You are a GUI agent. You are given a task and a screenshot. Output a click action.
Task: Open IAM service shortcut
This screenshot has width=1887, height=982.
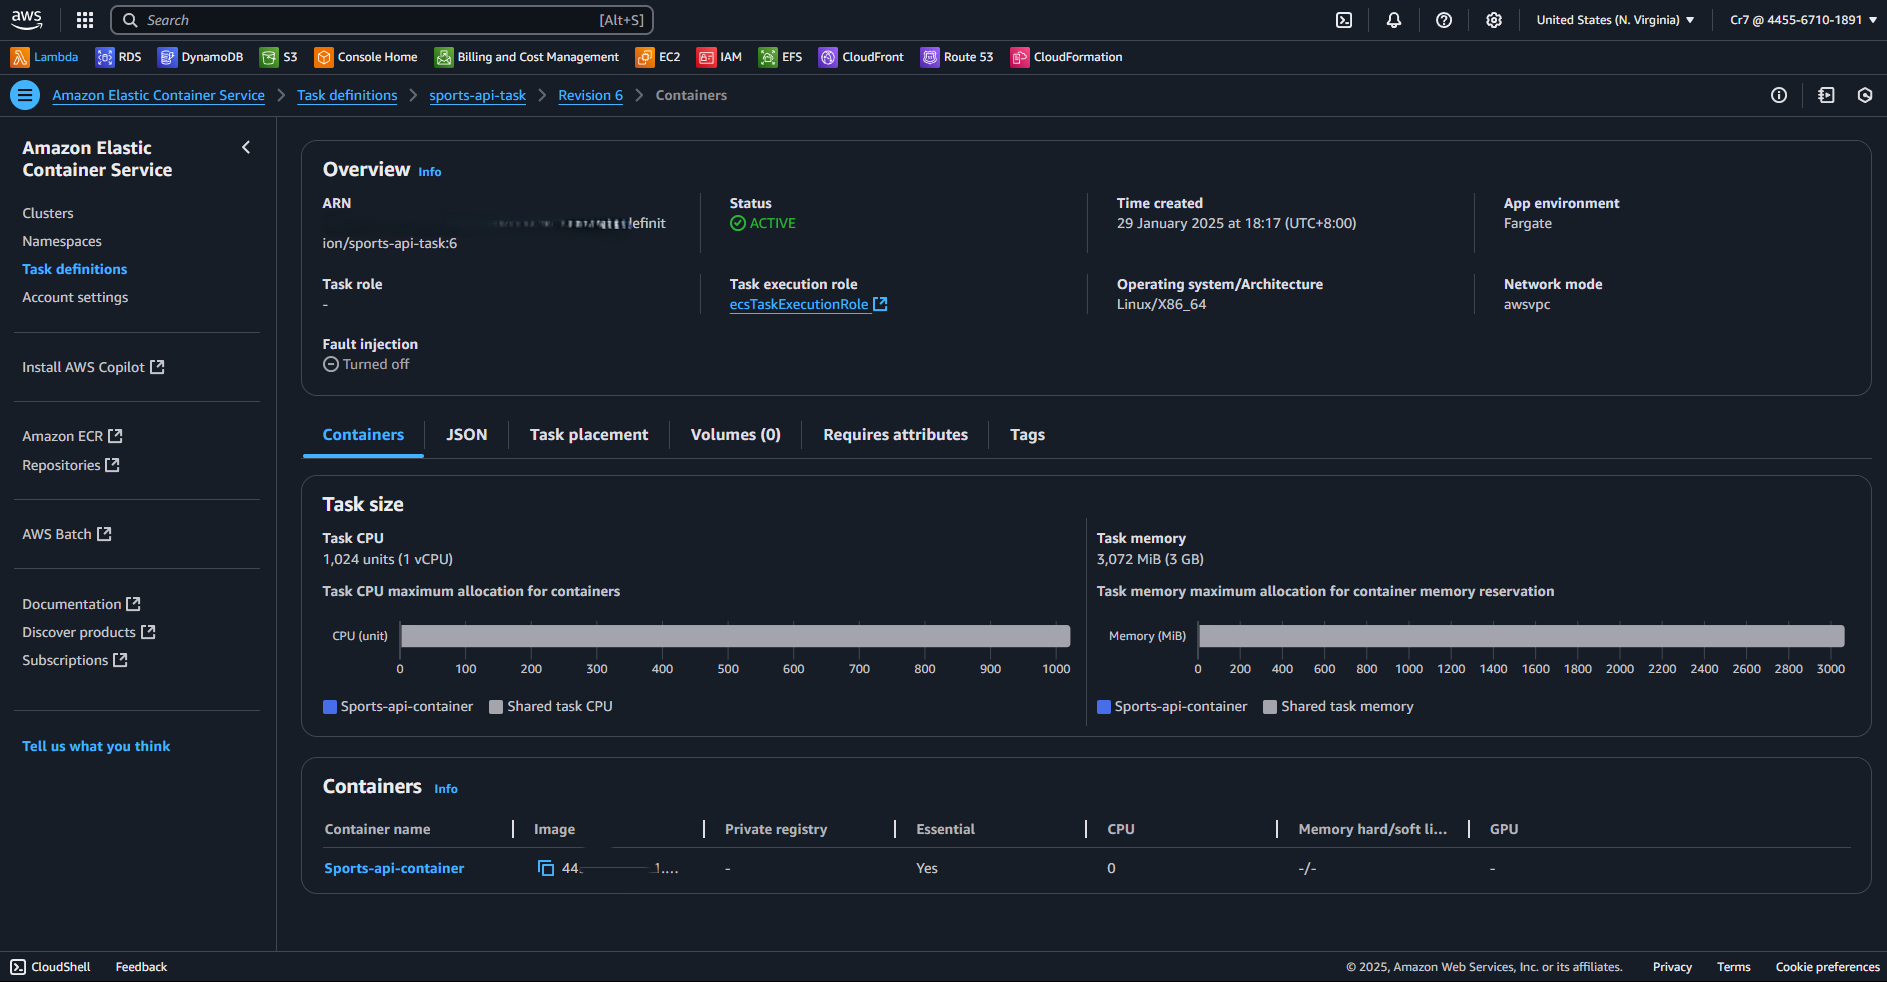tap(719, 57)
